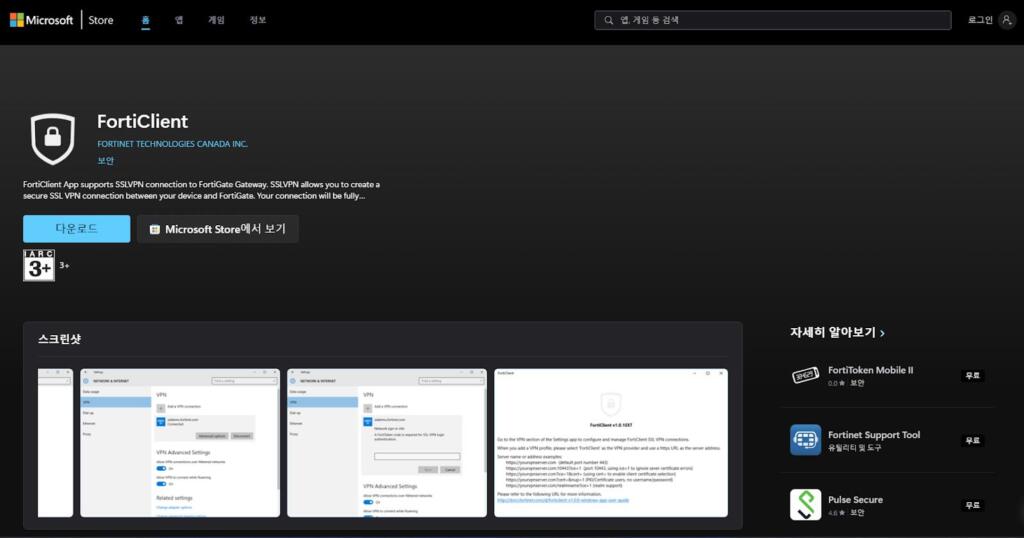This screenshot has height=538, width=1024.
Task: Click the IARC 3+ rating badge
Action: point(39,265)
